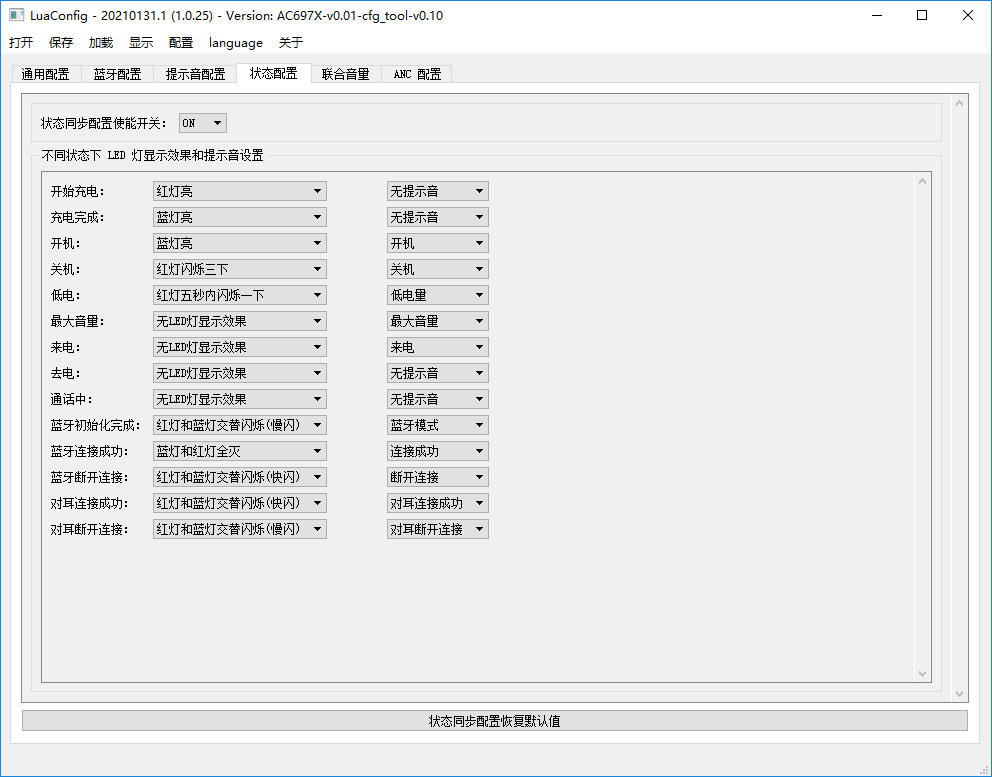Image resolution: width=992 pixels, height=777 pixels.
Task: Open tone dropdown for 通话中
Action: (x=438, y=399)
